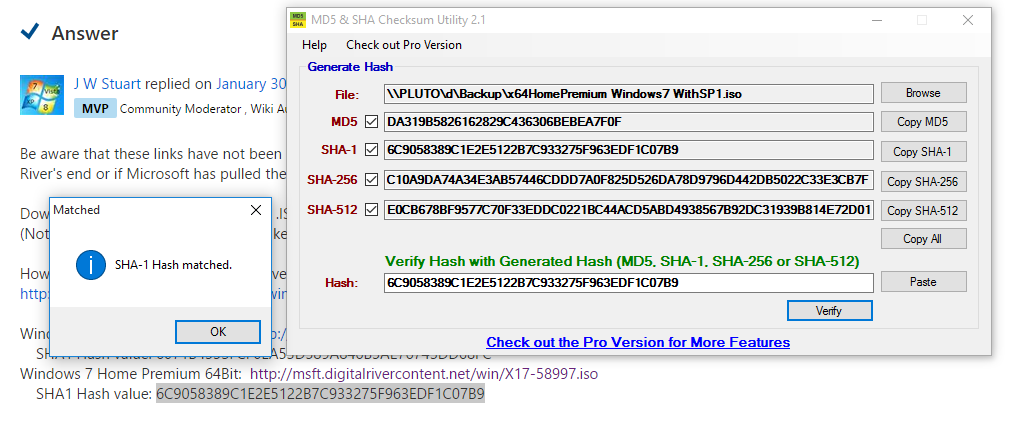Viewport: 1019px width, 439px height.
Task: Click OK in the Matched dialog
Action: coord(218,332)
